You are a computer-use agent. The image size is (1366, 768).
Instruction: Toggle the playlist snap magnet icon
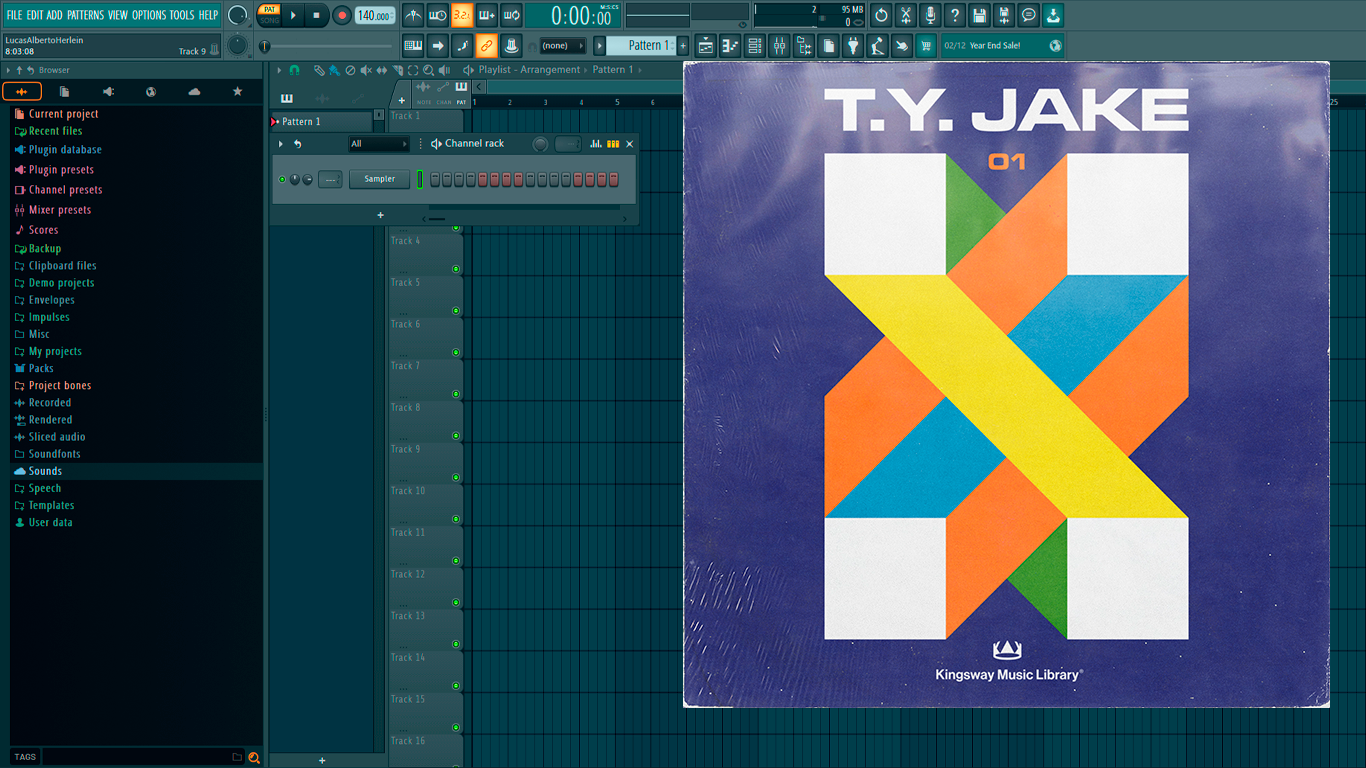[294, 70]
